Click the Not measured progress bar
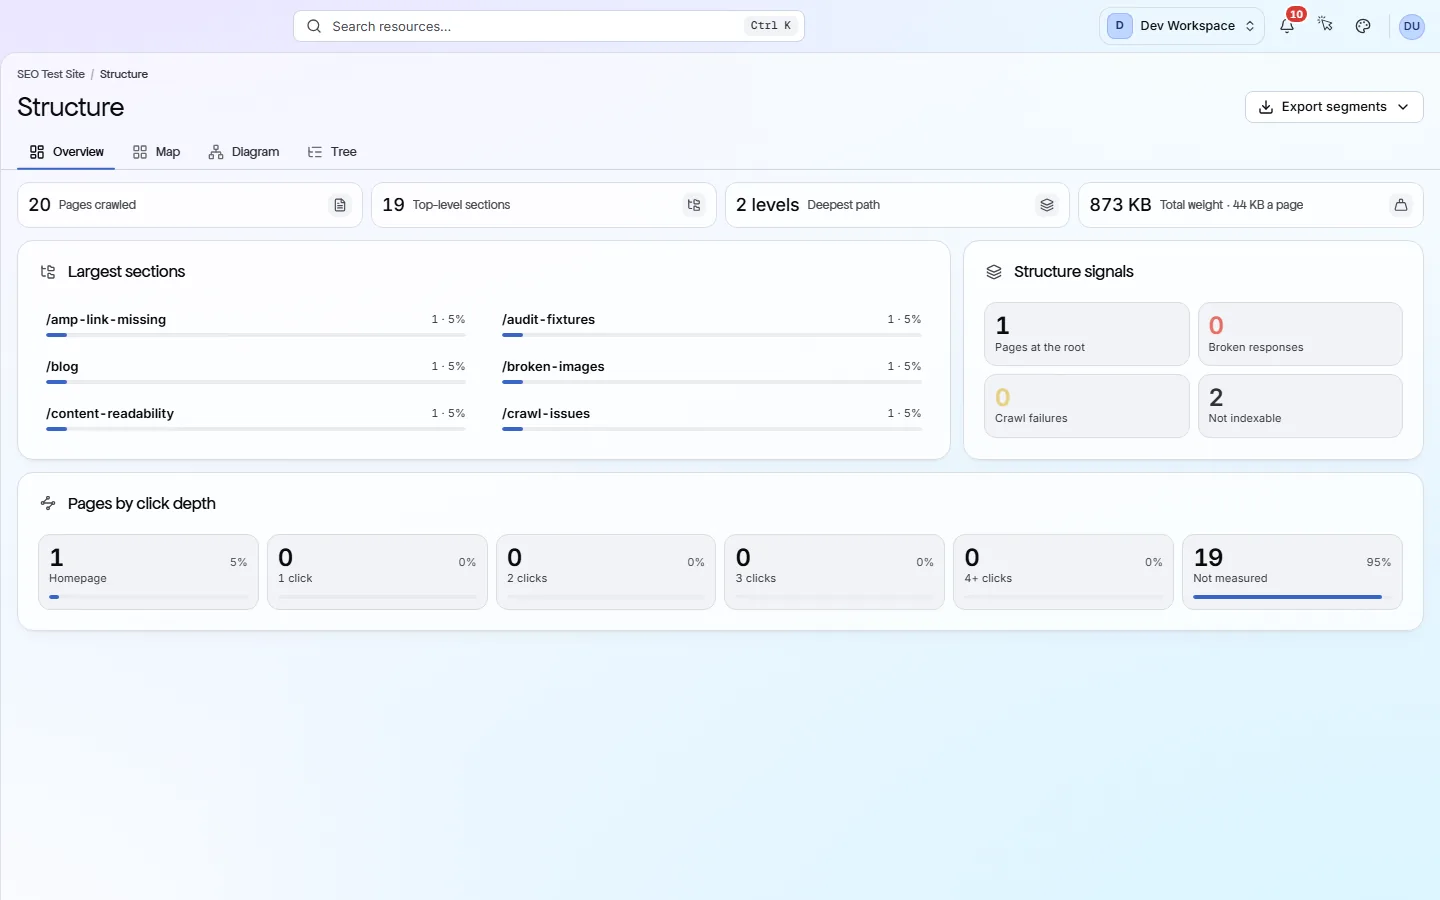The image size is (1440, 900). (1292, 597)
